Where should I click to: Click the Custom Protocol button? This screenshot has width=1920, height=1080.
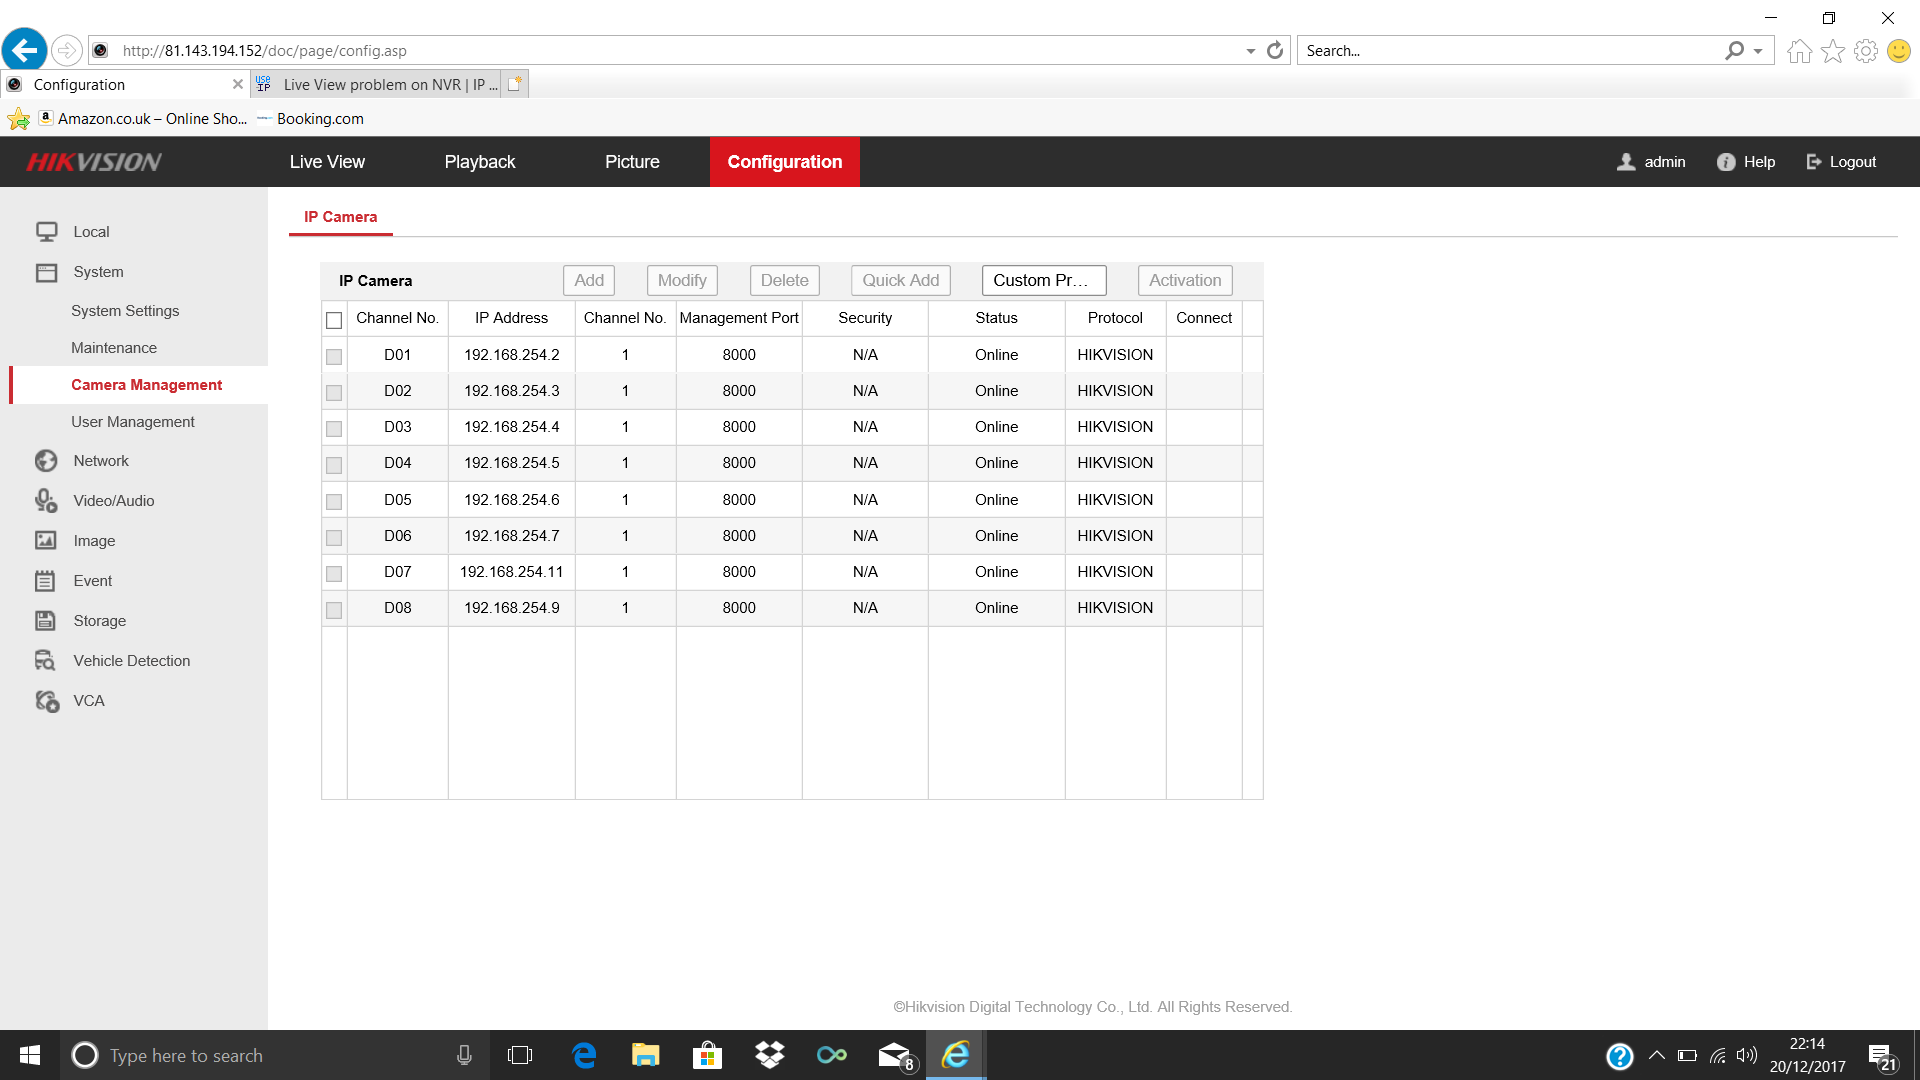click(x=1043, y=281)
